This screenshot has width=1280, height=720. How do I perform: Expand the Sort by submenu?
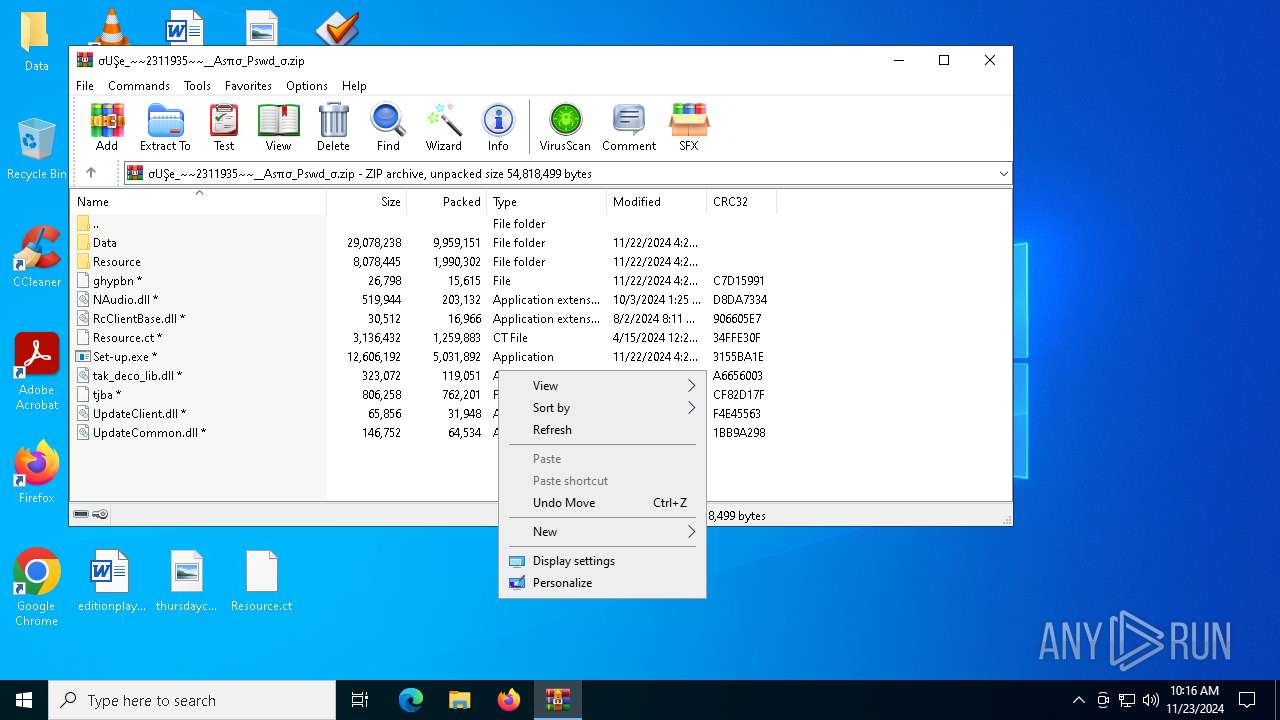[x=602, y=408]
